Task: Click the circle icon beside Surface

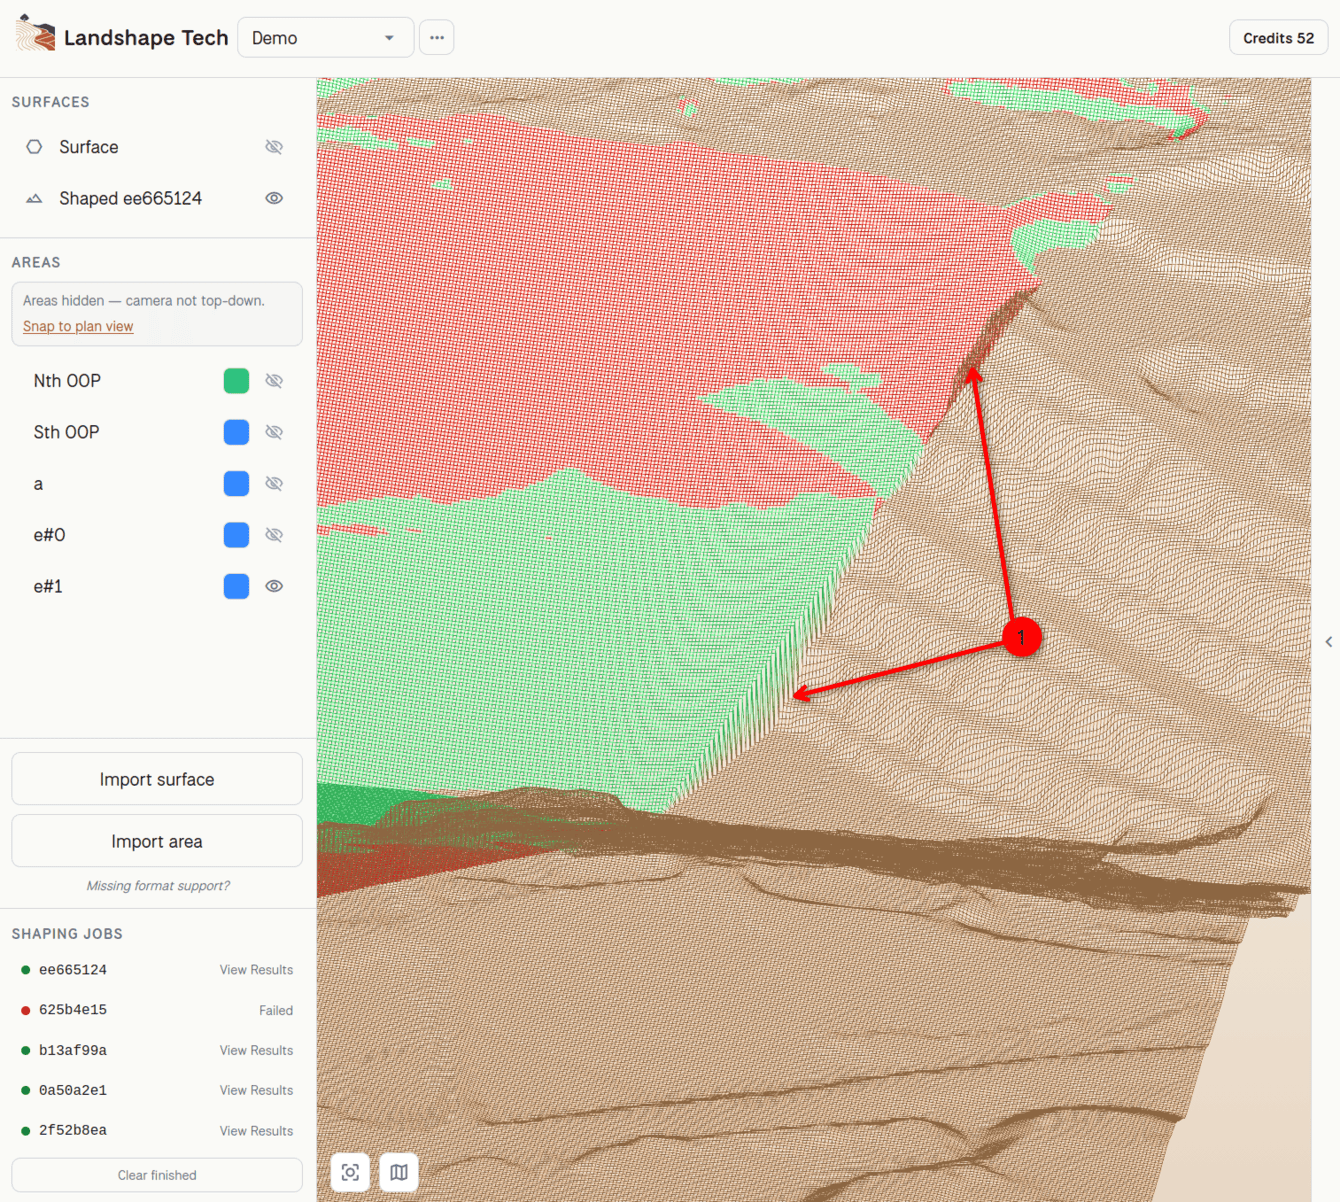Action: click(34, 147)
